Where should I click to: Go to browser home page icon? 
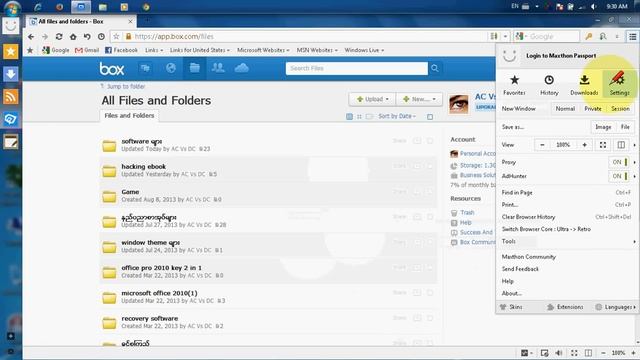click(73, 37)
